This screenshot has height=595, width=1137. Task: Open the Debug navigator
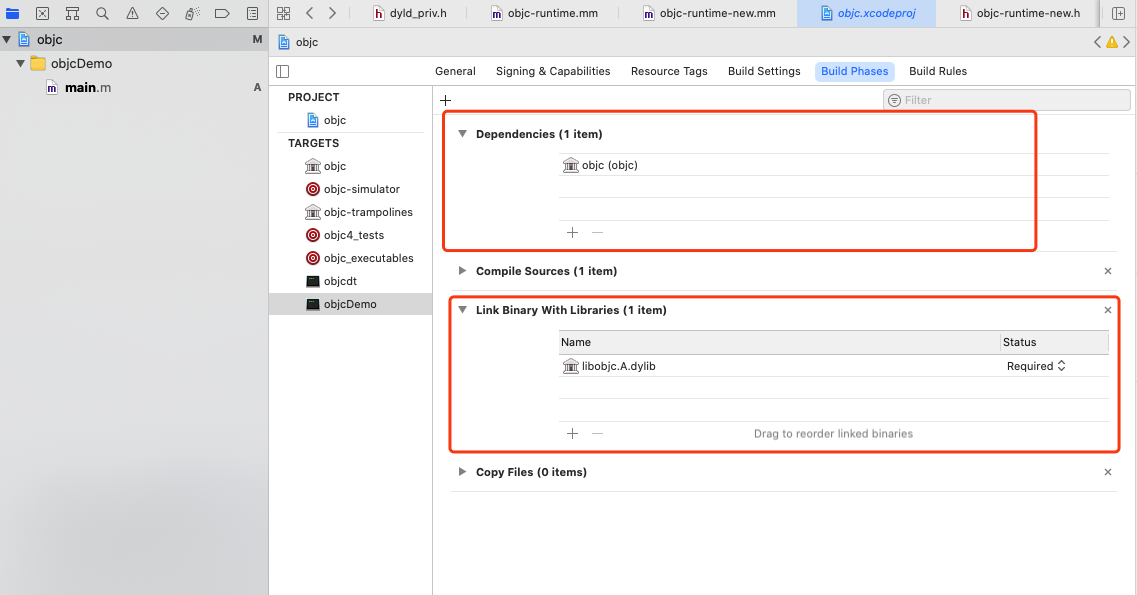click(192, 13)
